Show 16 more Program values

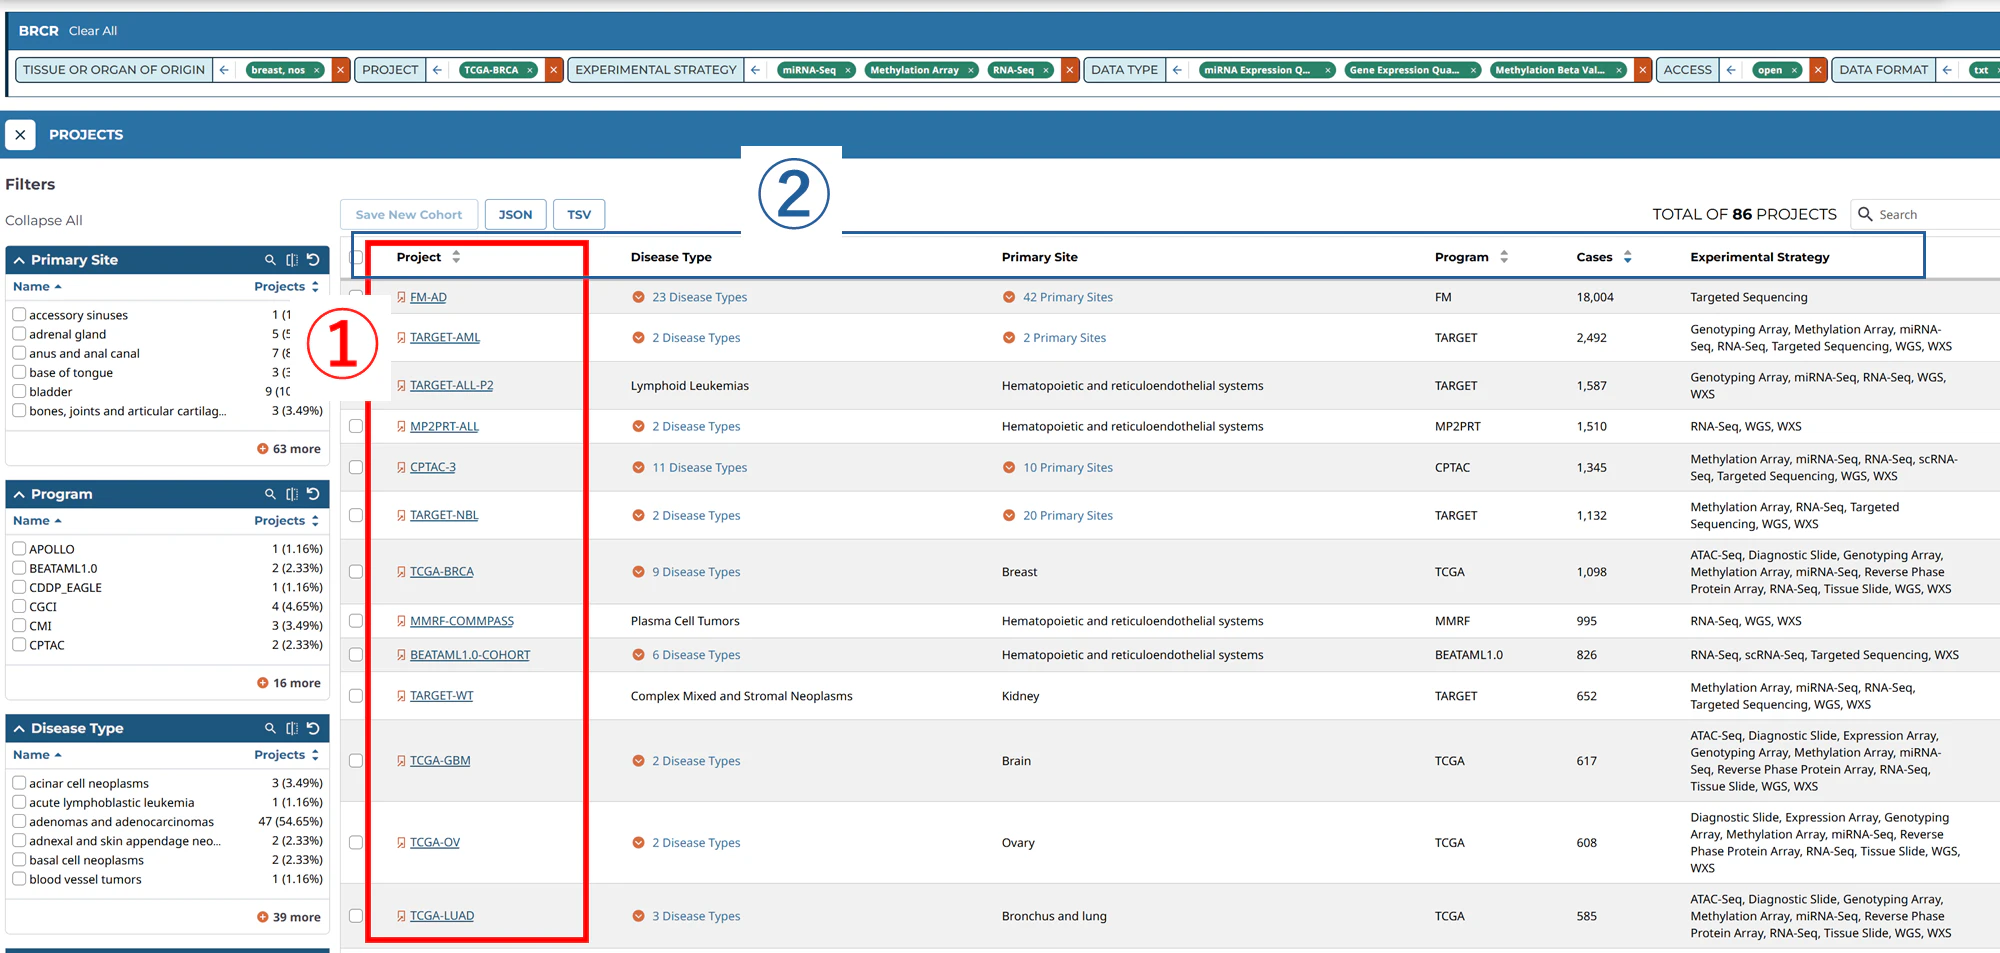click(289, 683)
